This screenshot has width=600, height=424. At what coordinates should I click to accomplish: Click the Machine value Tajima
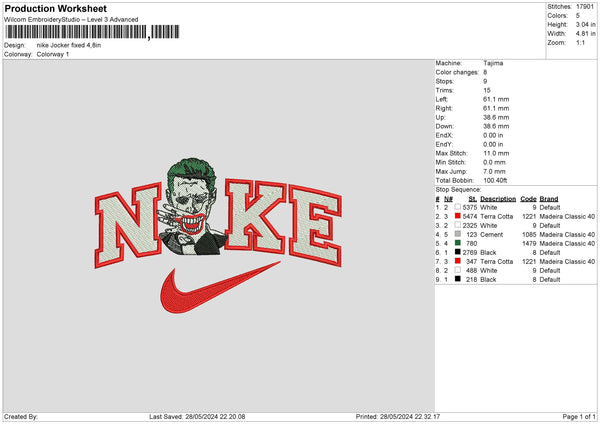(493, 63)
